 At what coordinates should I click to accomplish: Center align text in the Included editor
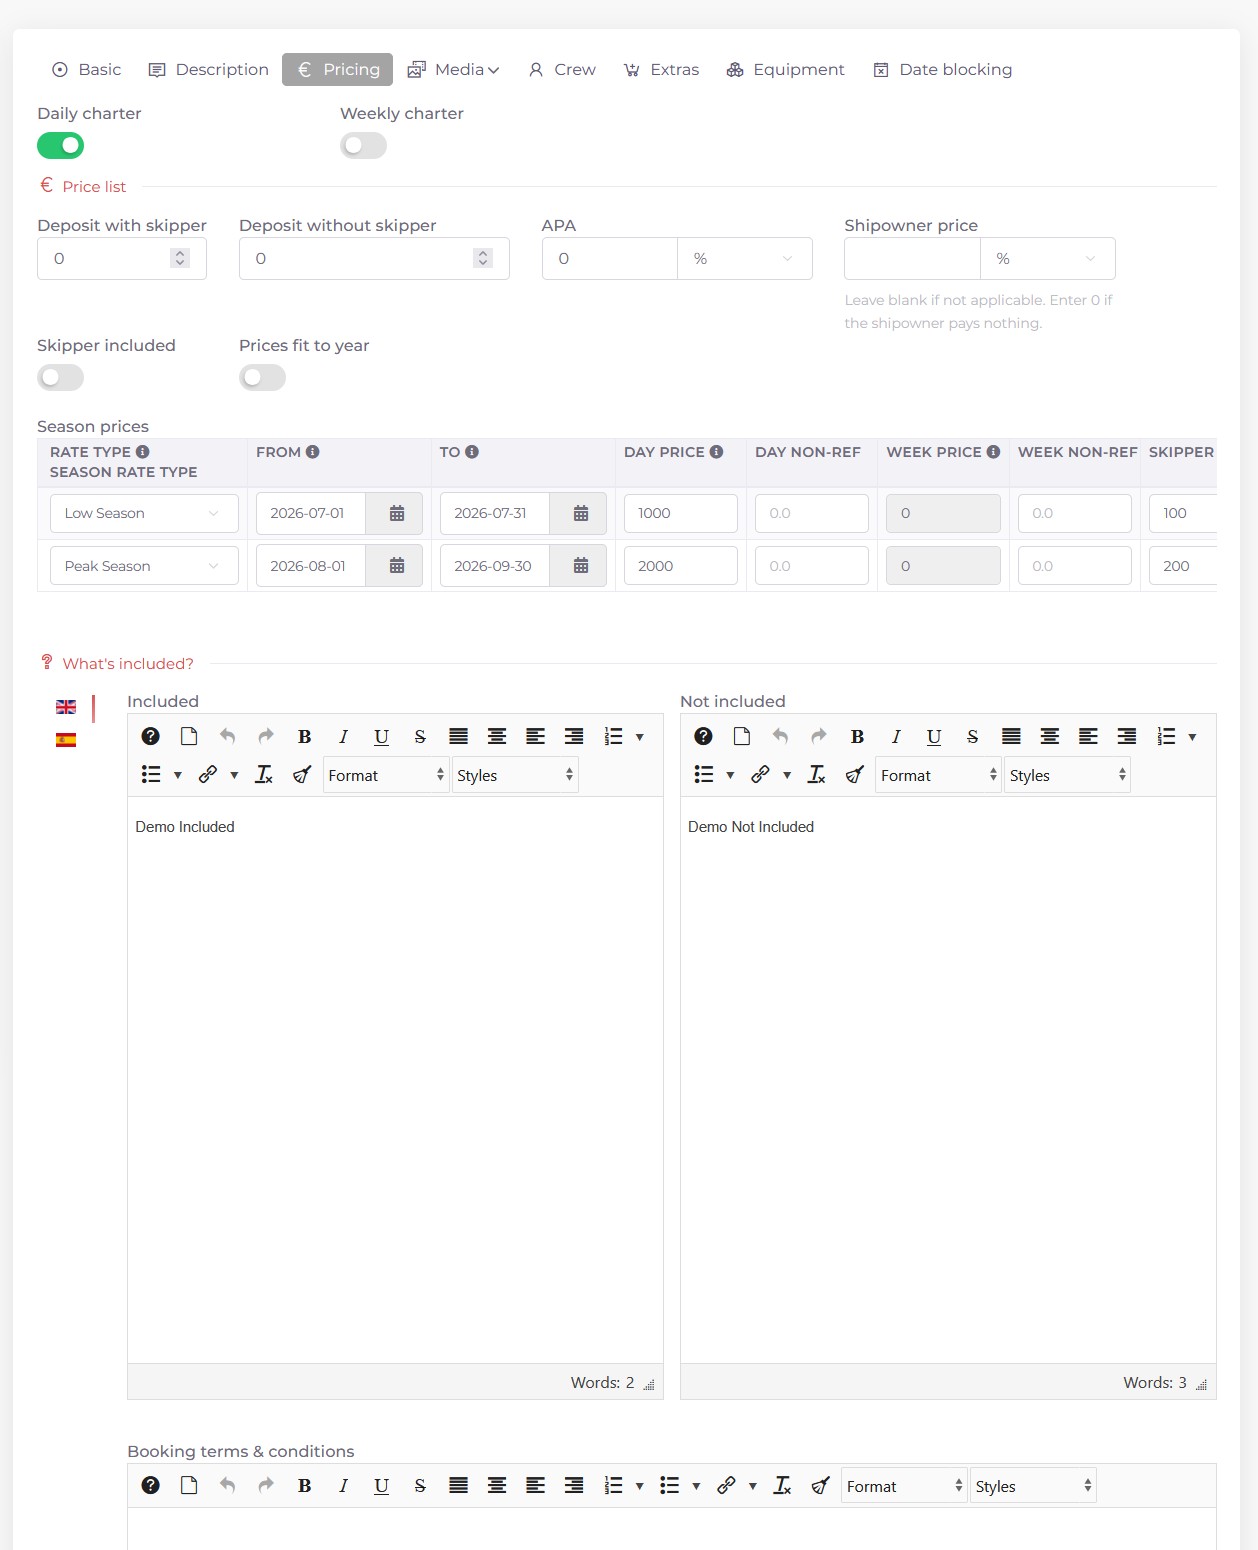click(497, 737)
